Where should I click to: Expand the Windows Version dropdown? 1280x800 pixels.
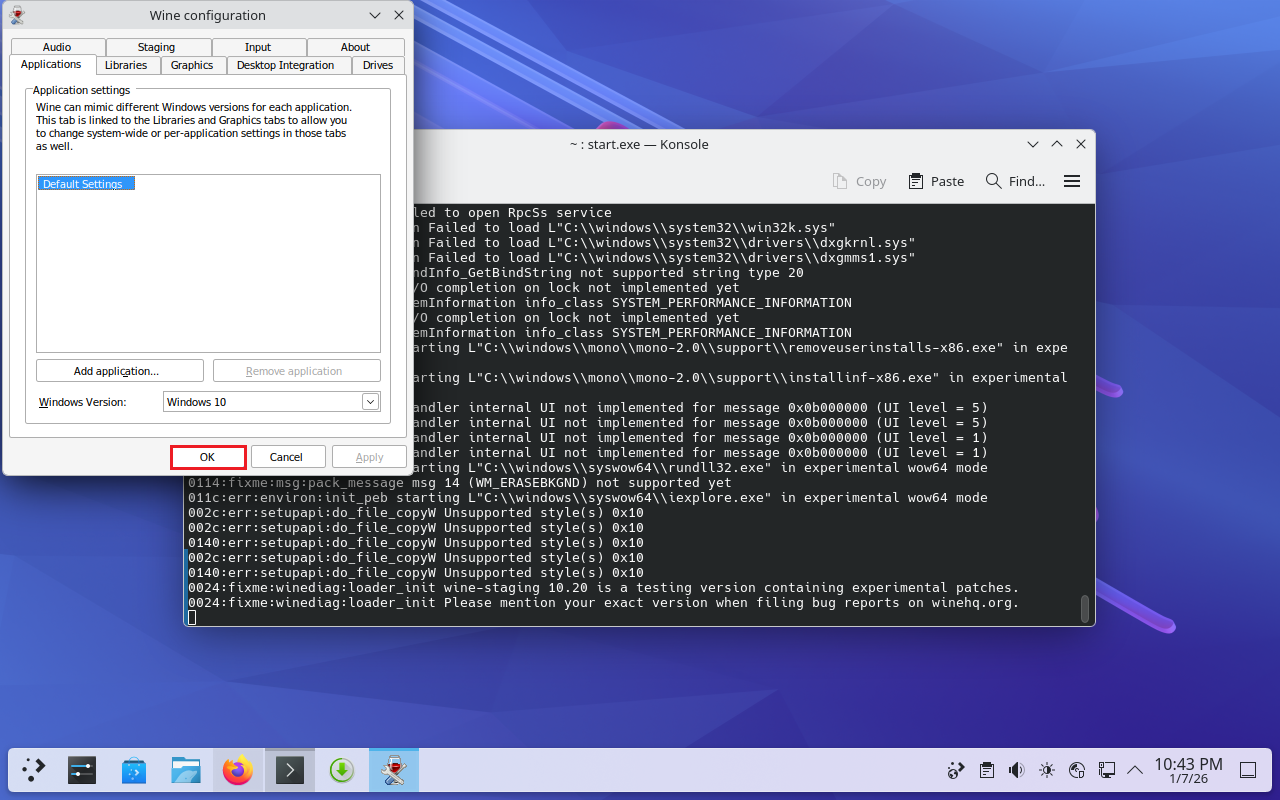[370, 402]
